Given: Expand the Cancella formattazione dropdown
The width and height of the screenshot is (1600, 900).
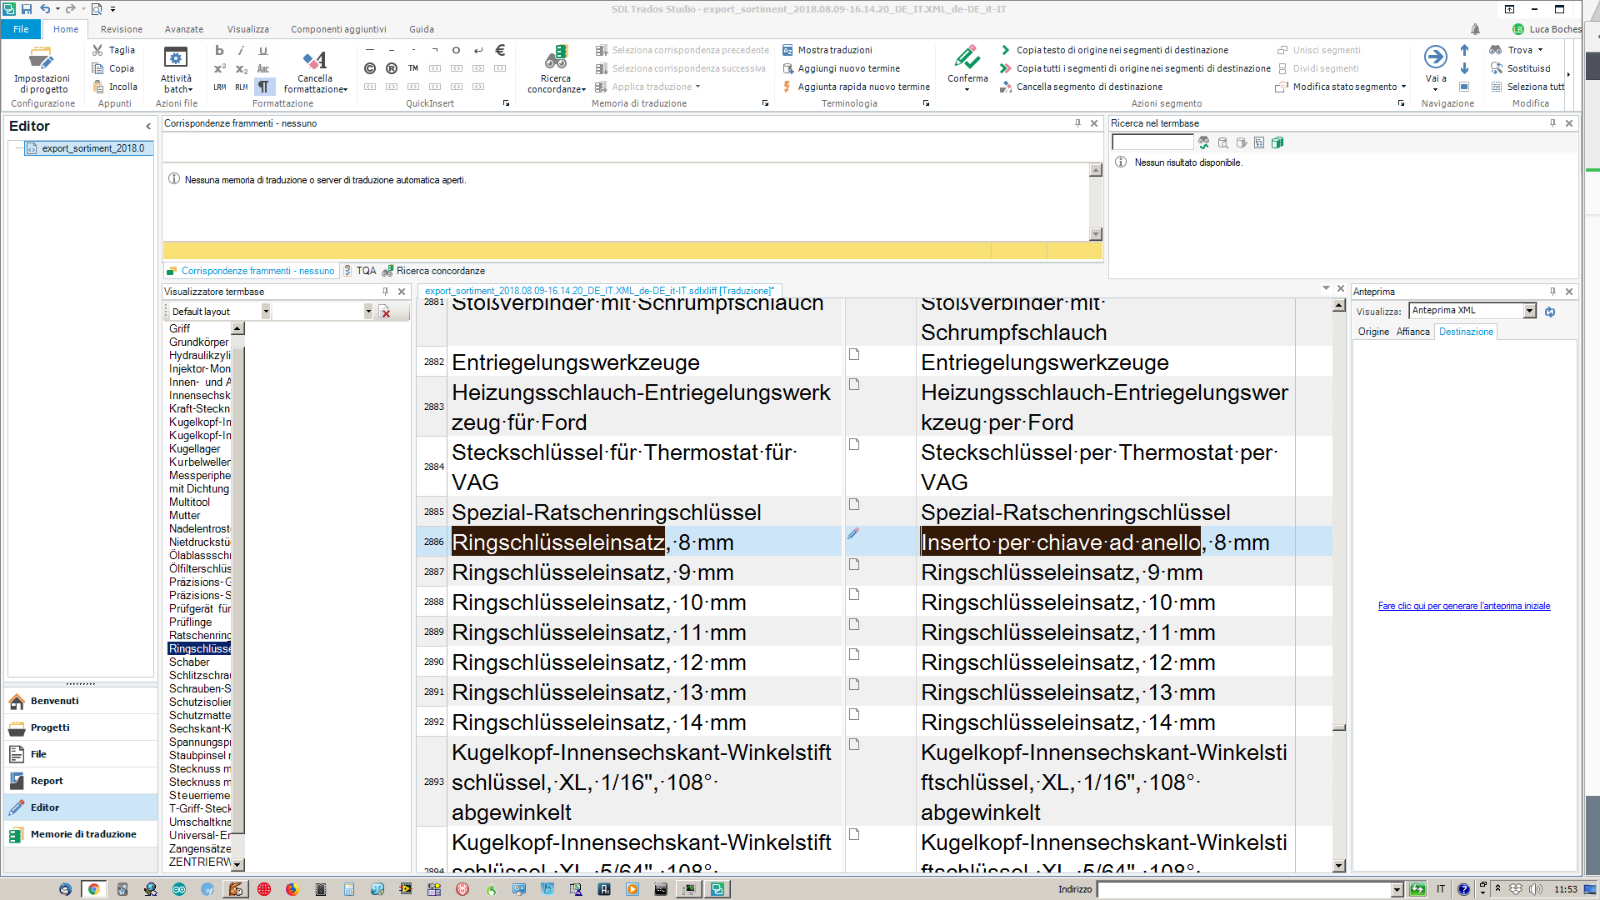Looking at the screenshot, I should (346, 89).
